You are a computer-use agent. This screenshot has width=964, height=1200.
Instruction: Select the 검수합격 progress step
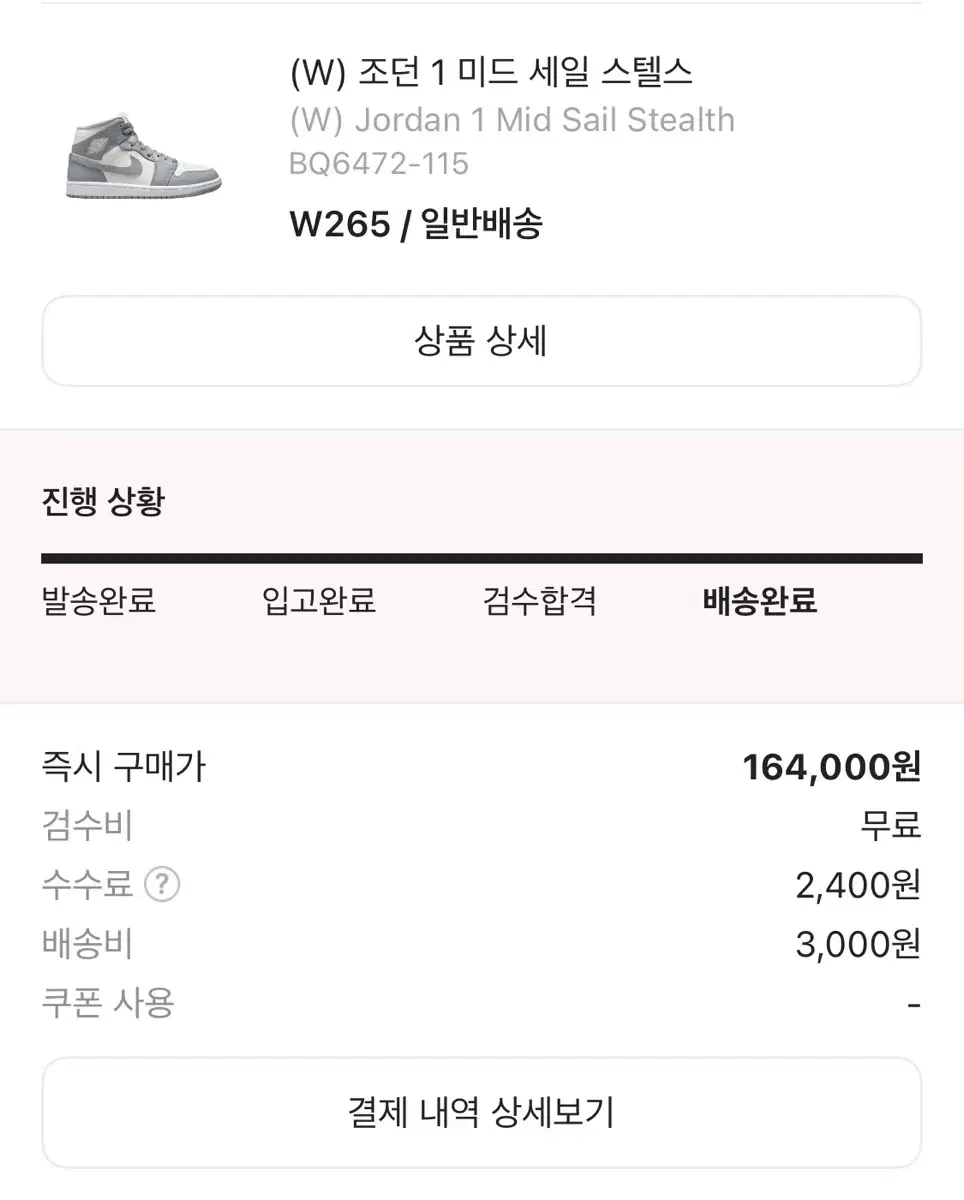(540, 601)
